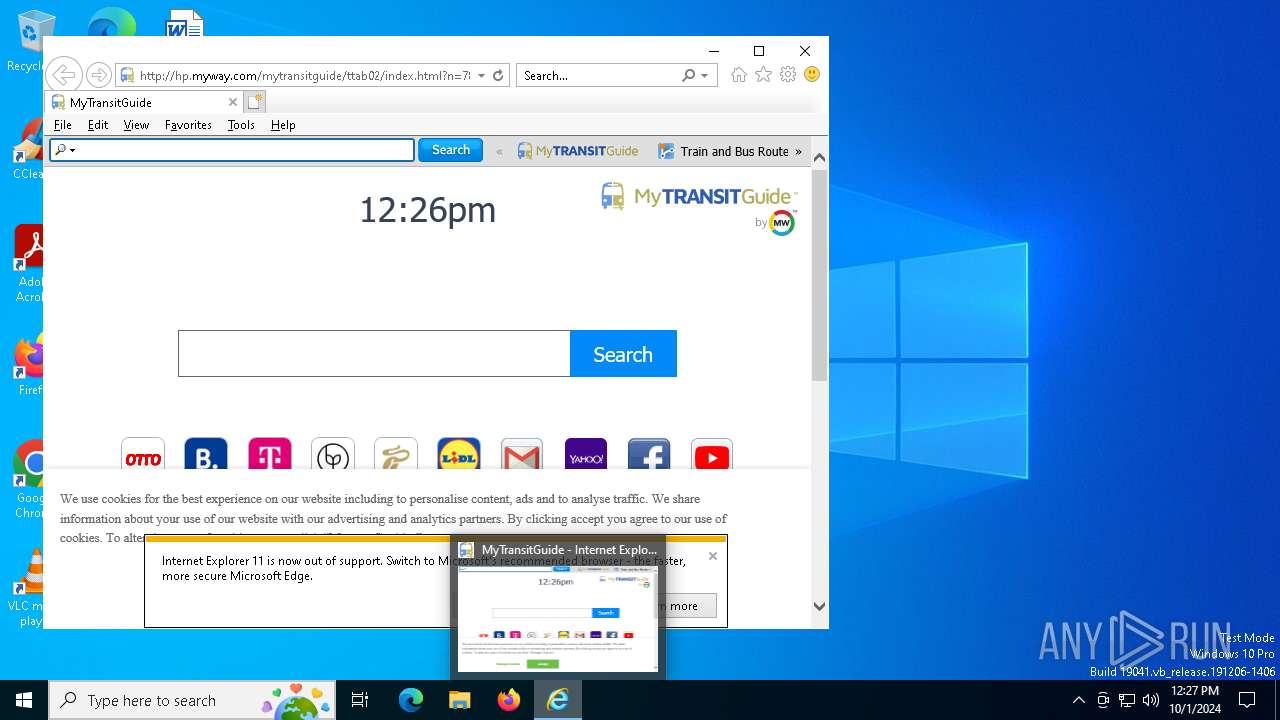
Task: Open the File menu
Action: (63, 125)
